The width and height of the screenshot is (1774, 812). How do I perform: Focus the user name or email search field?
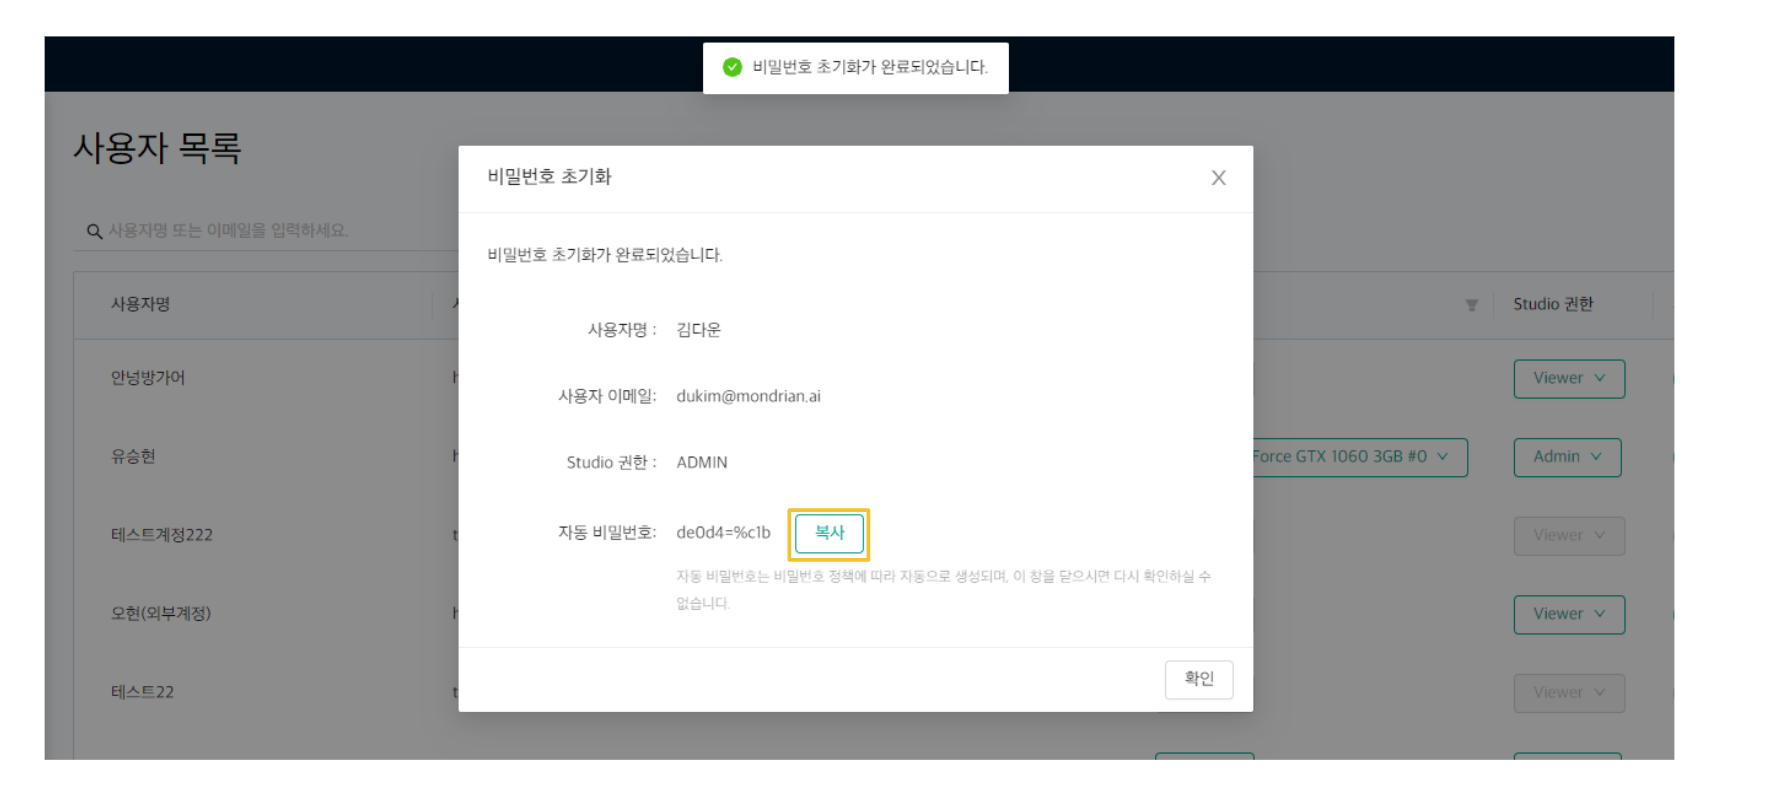coord(270,231)
